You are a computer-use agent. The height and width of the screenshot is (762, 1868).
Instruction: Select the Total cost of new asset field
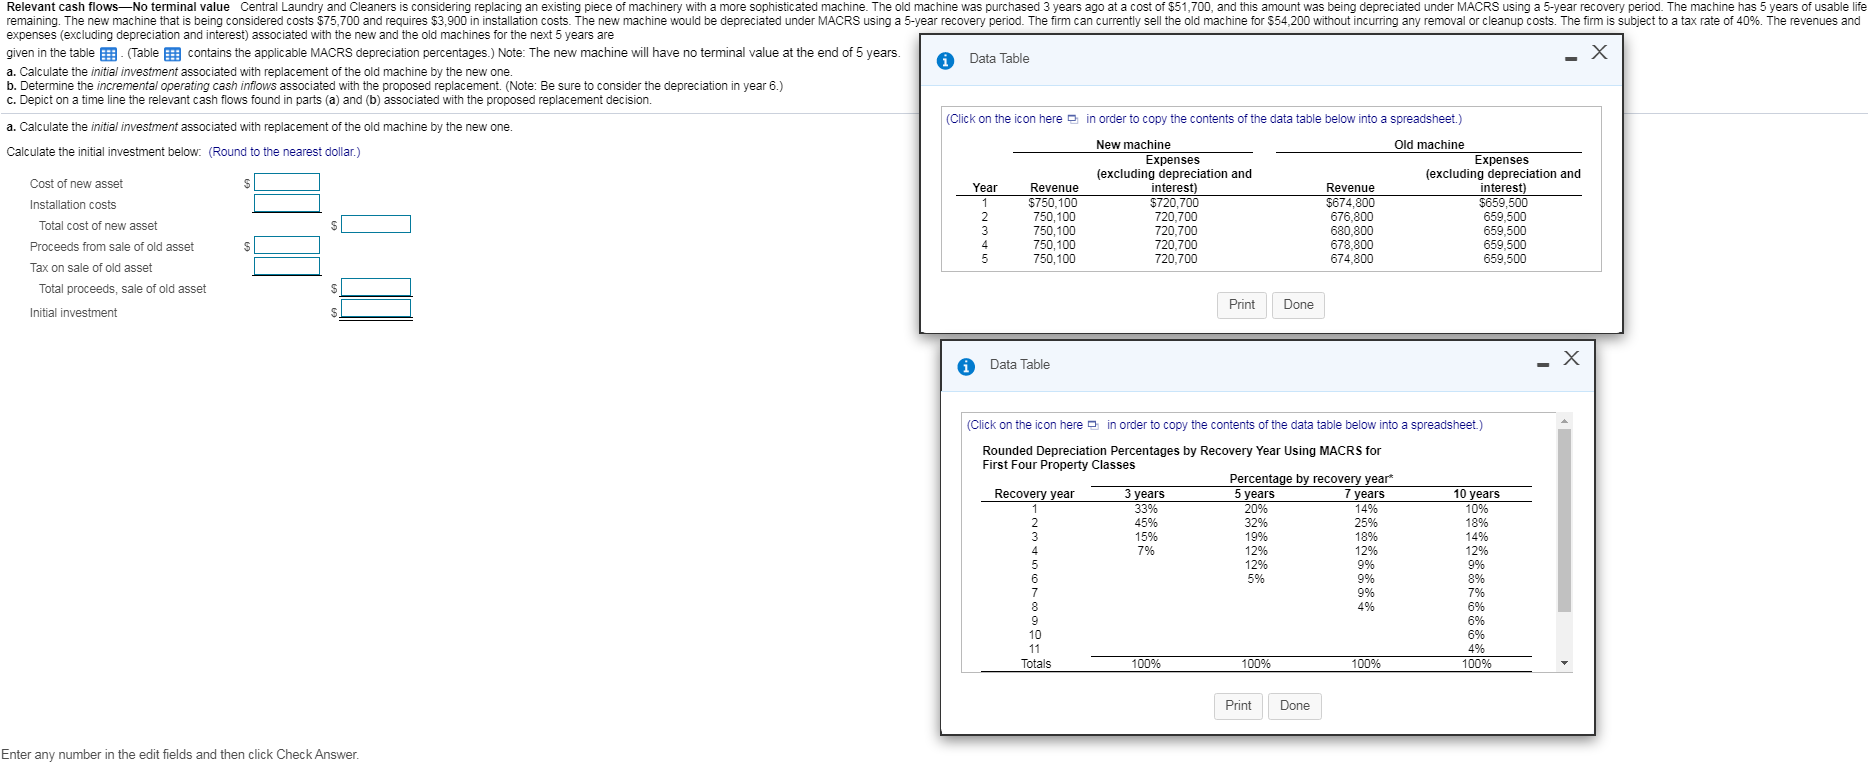(376, 224)
